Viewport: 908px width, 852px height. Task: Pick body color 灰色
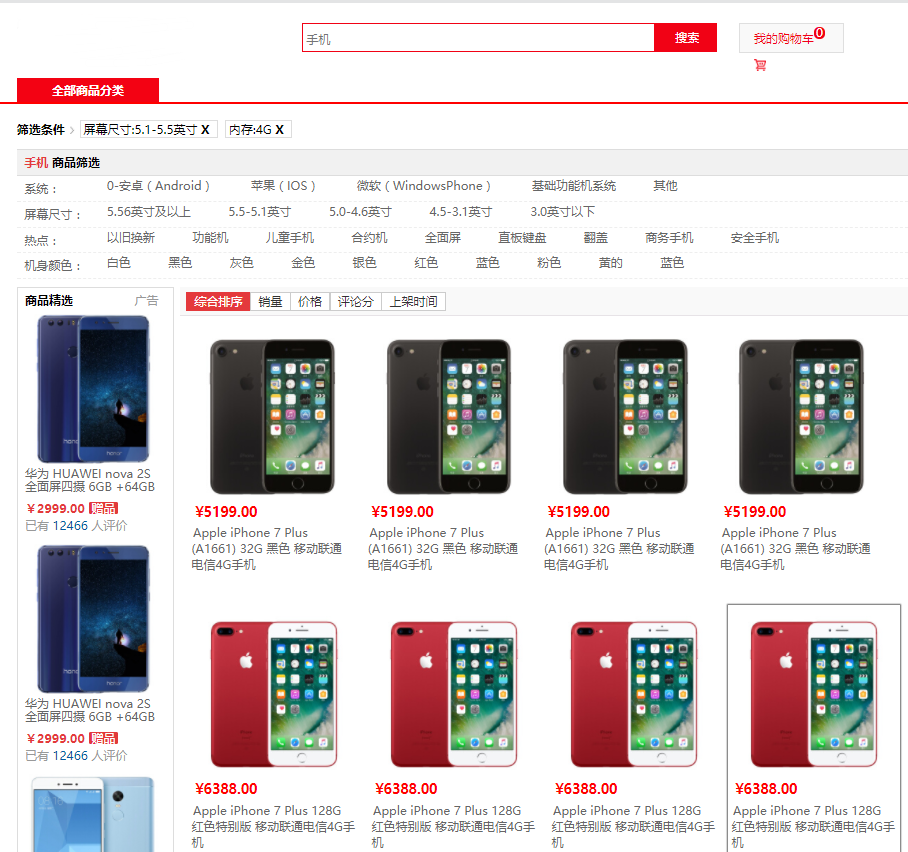pyautogui.click(x=241, y=263)
